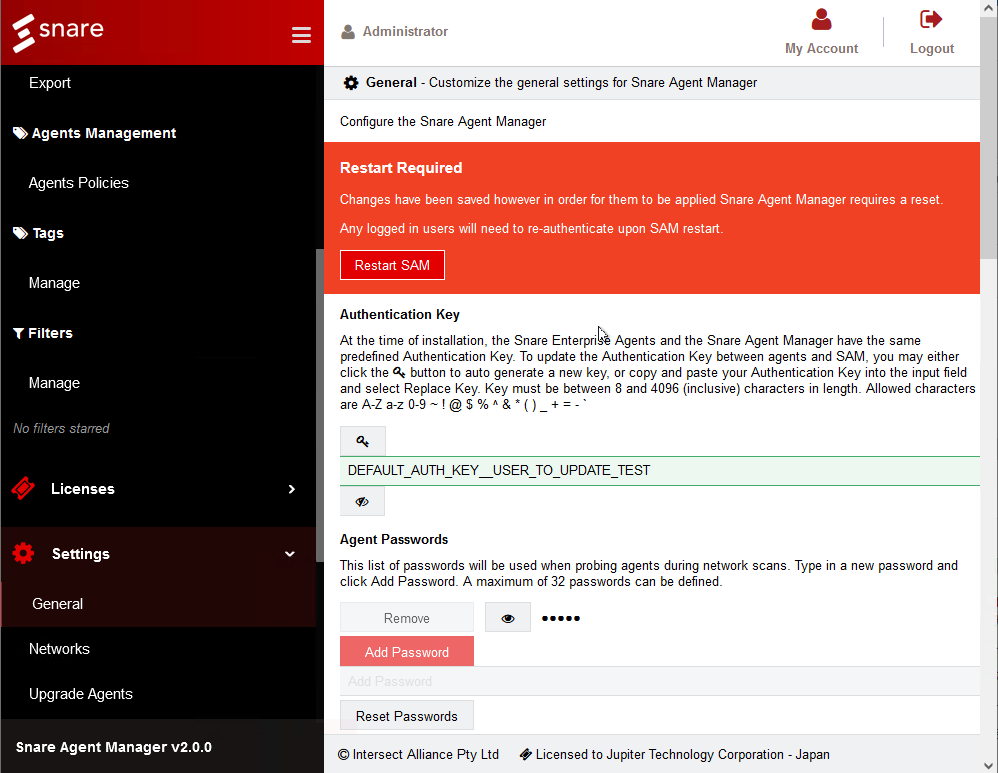The width and height of the screenshot is (998, 773).
Task: Toggle the hamburger sidebar menu
Action: click(301, 35)
